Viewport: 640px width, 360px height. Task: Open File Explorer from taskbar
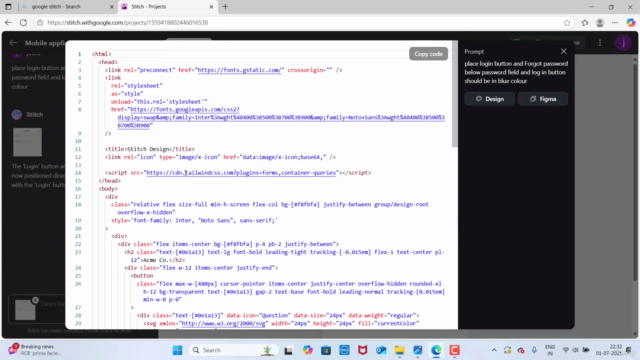399,350
